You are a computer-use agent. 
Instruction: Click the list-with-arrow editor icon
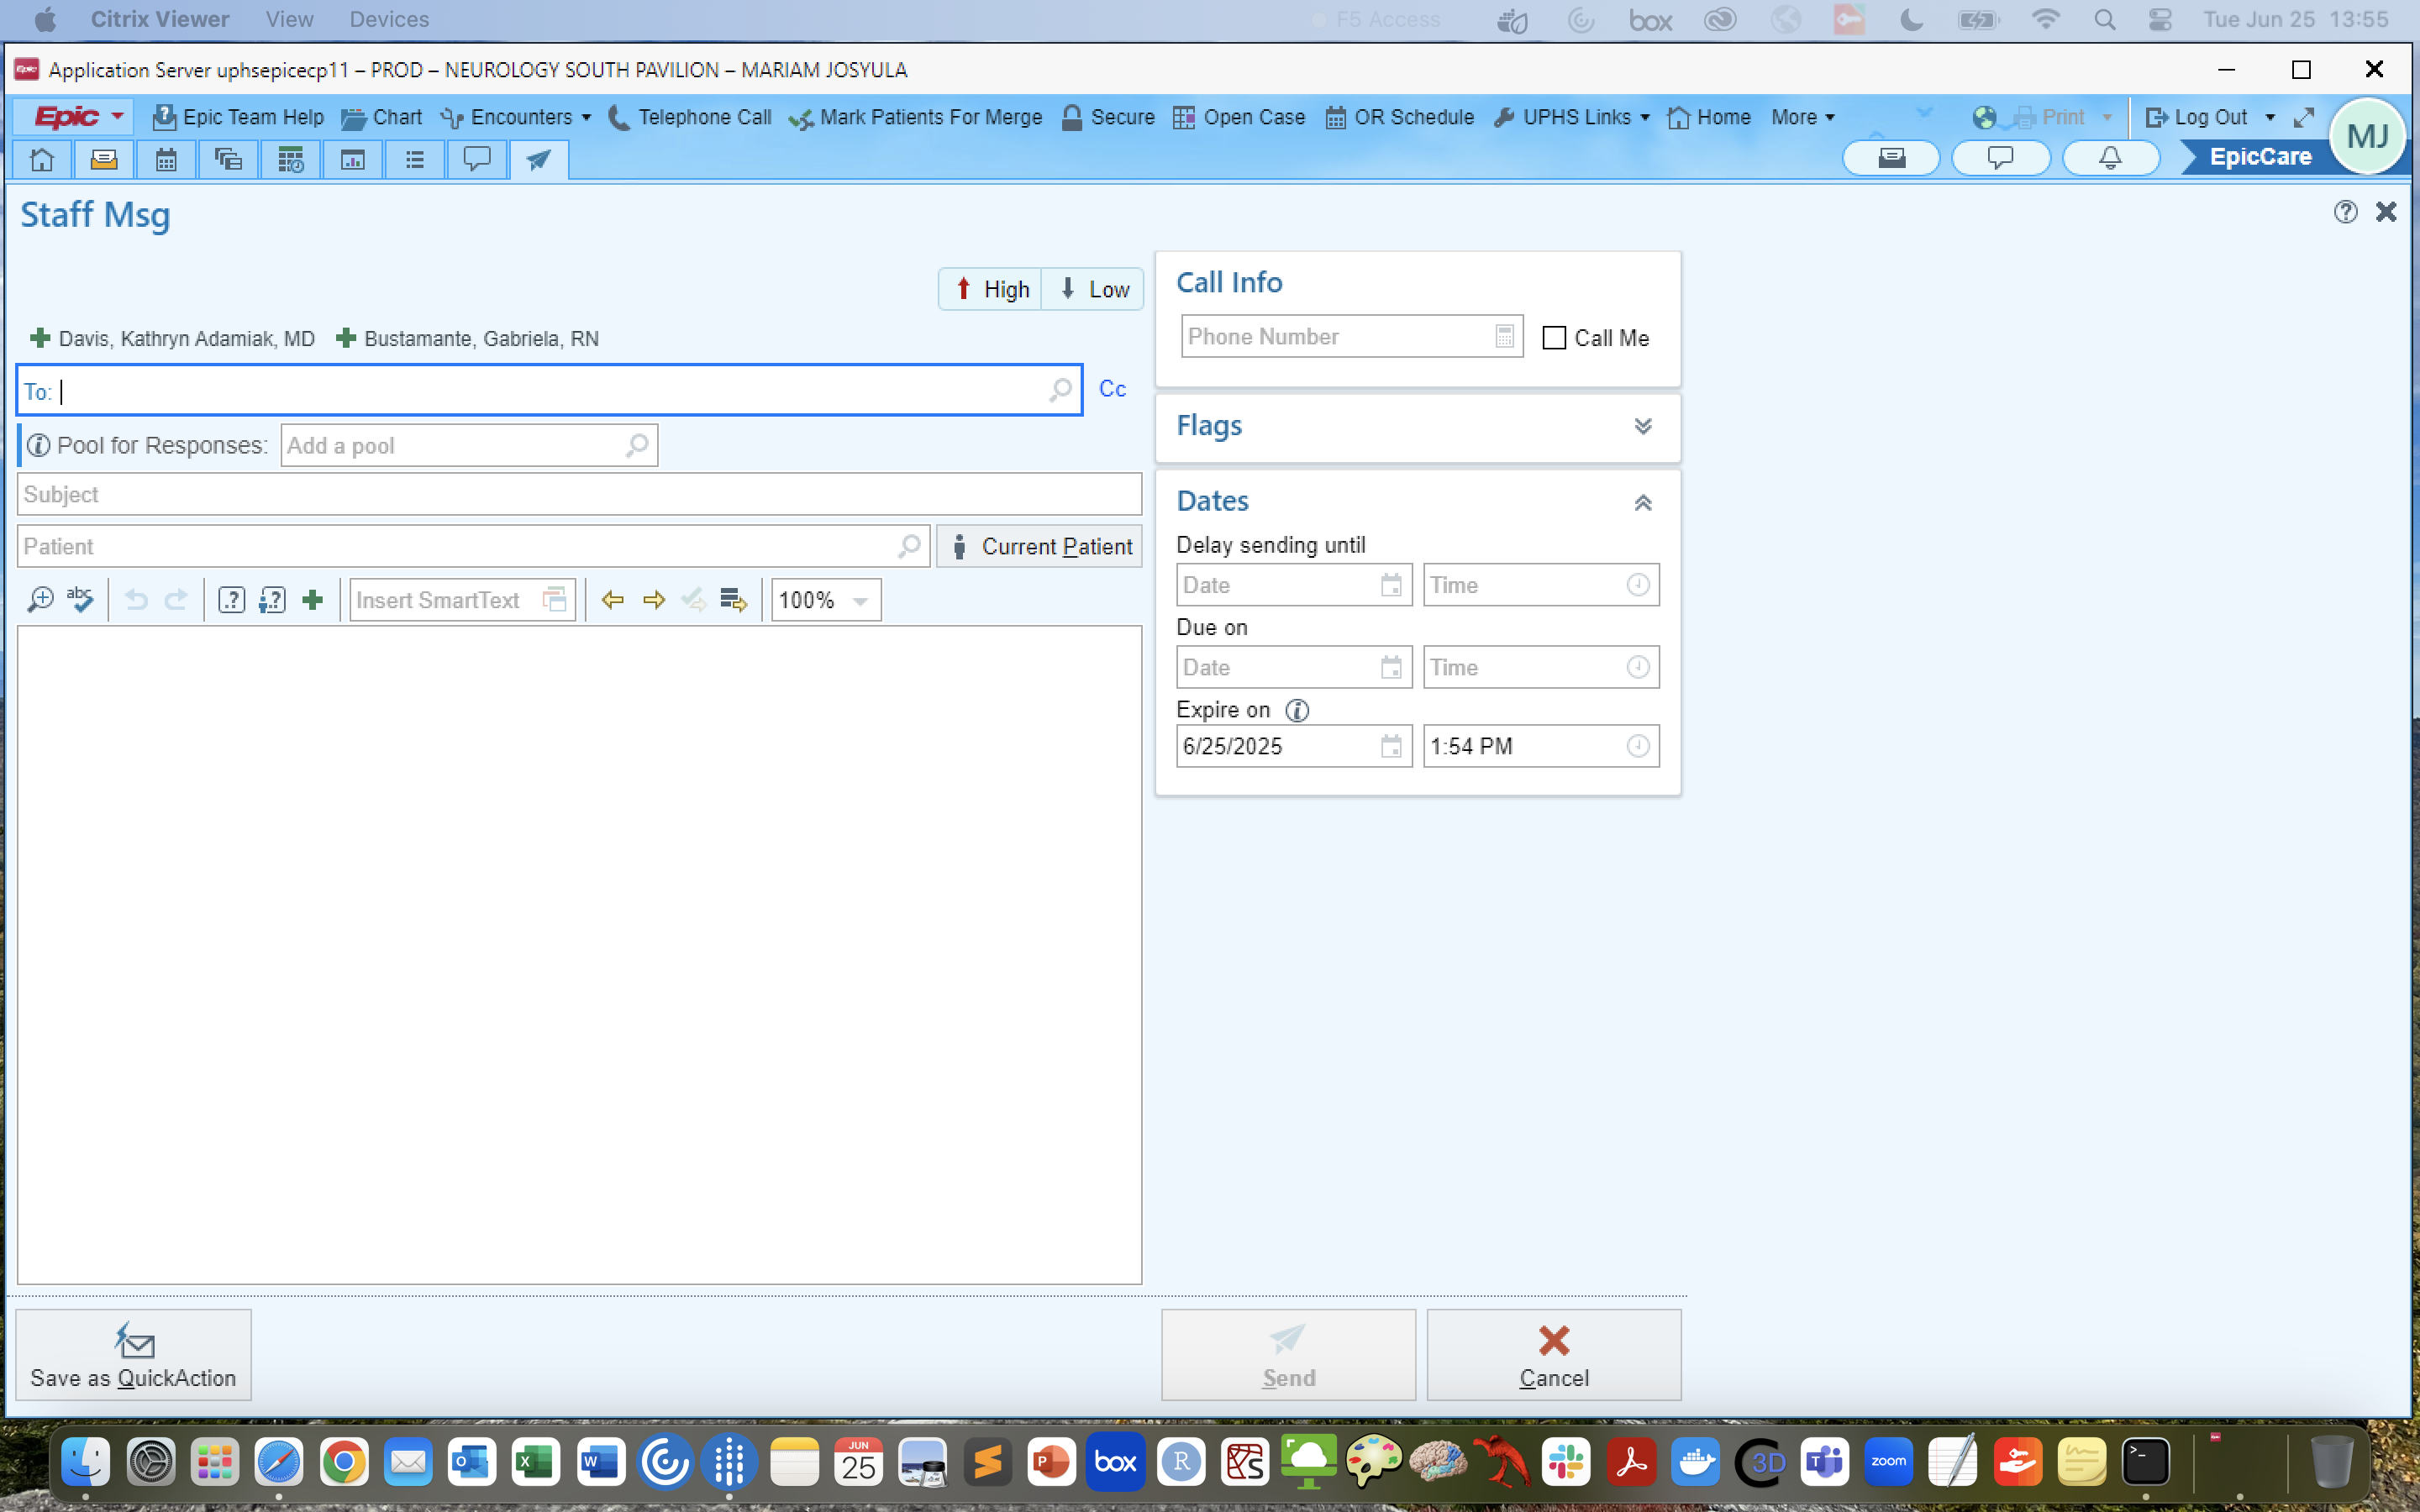coord(734,600)
